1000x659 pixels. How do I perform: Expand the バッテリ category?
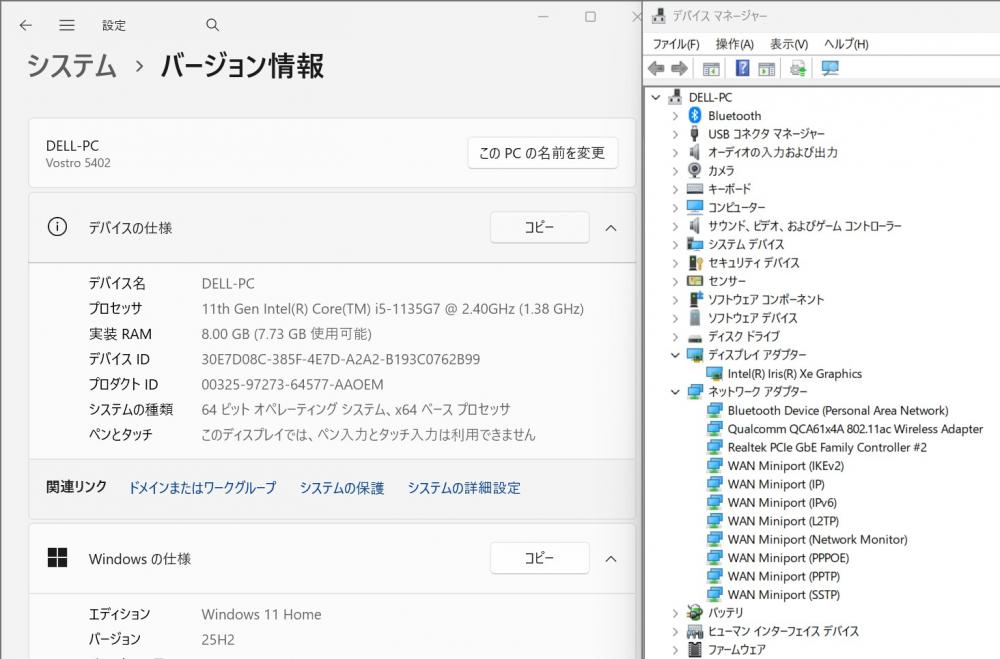(x=675, y=613)
